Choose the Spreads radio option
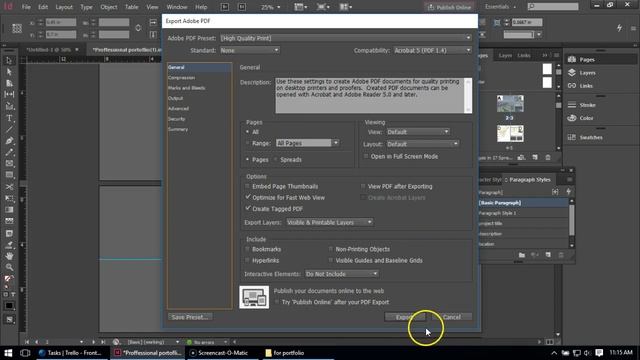This screenshot has height=360, width=640. pos(276,160)
